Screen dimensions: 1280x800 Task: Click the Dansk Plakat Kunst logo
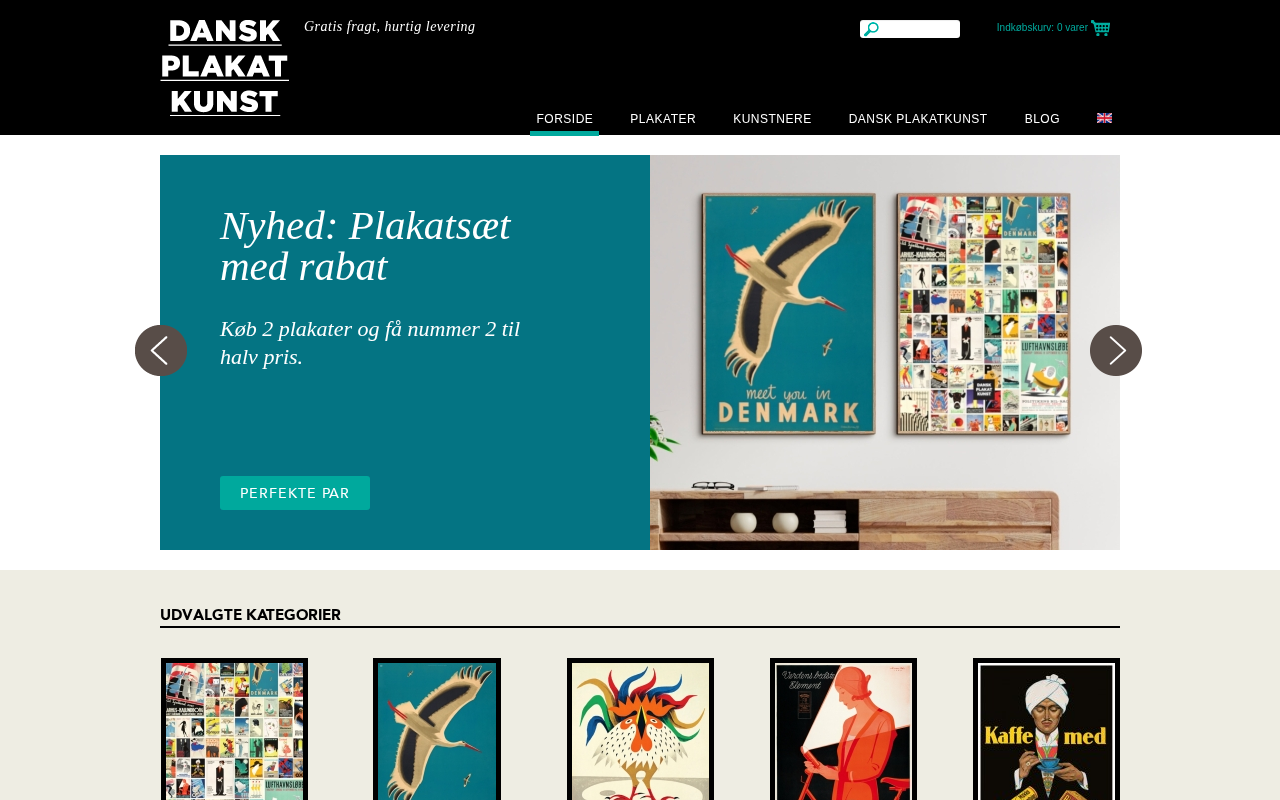225,67
